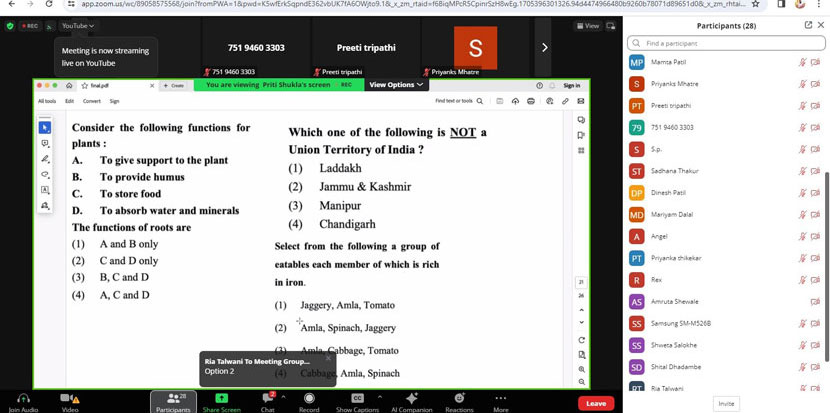Go to previous PDF page arrow
This screenshot has width=830, height=413.
pyautogui.click(x=582, y=310)
